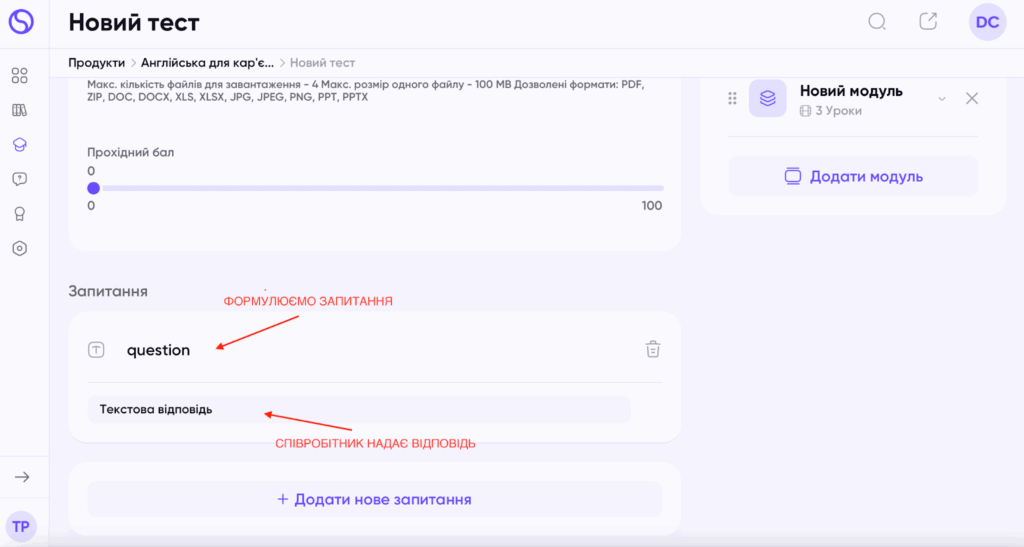Click Додати нове запитання button
The height and width of the screenshot is (547, 1024).
coord(375,499)
